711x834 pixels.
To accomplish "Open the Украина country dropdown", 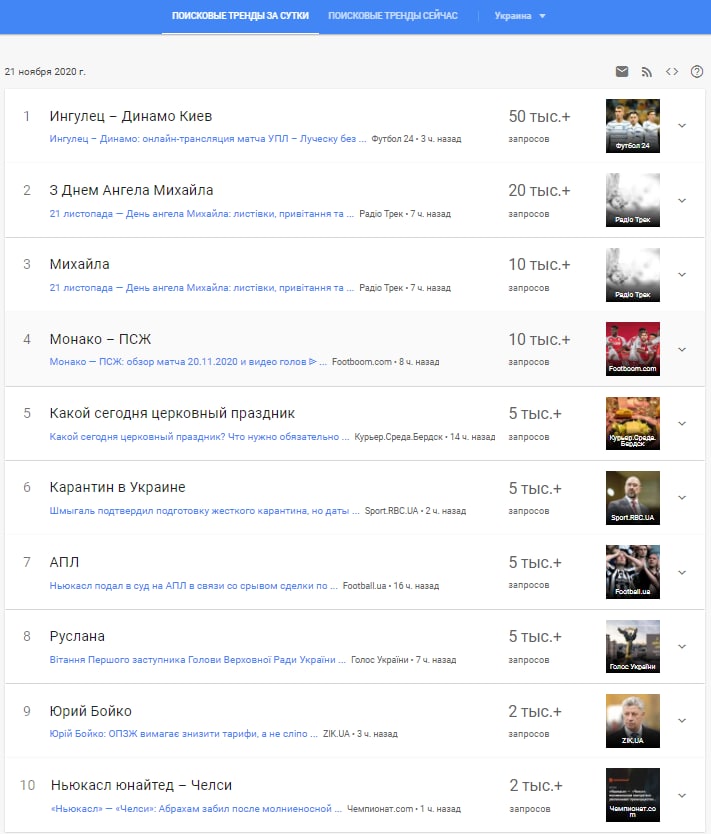I will click(520, 16).
